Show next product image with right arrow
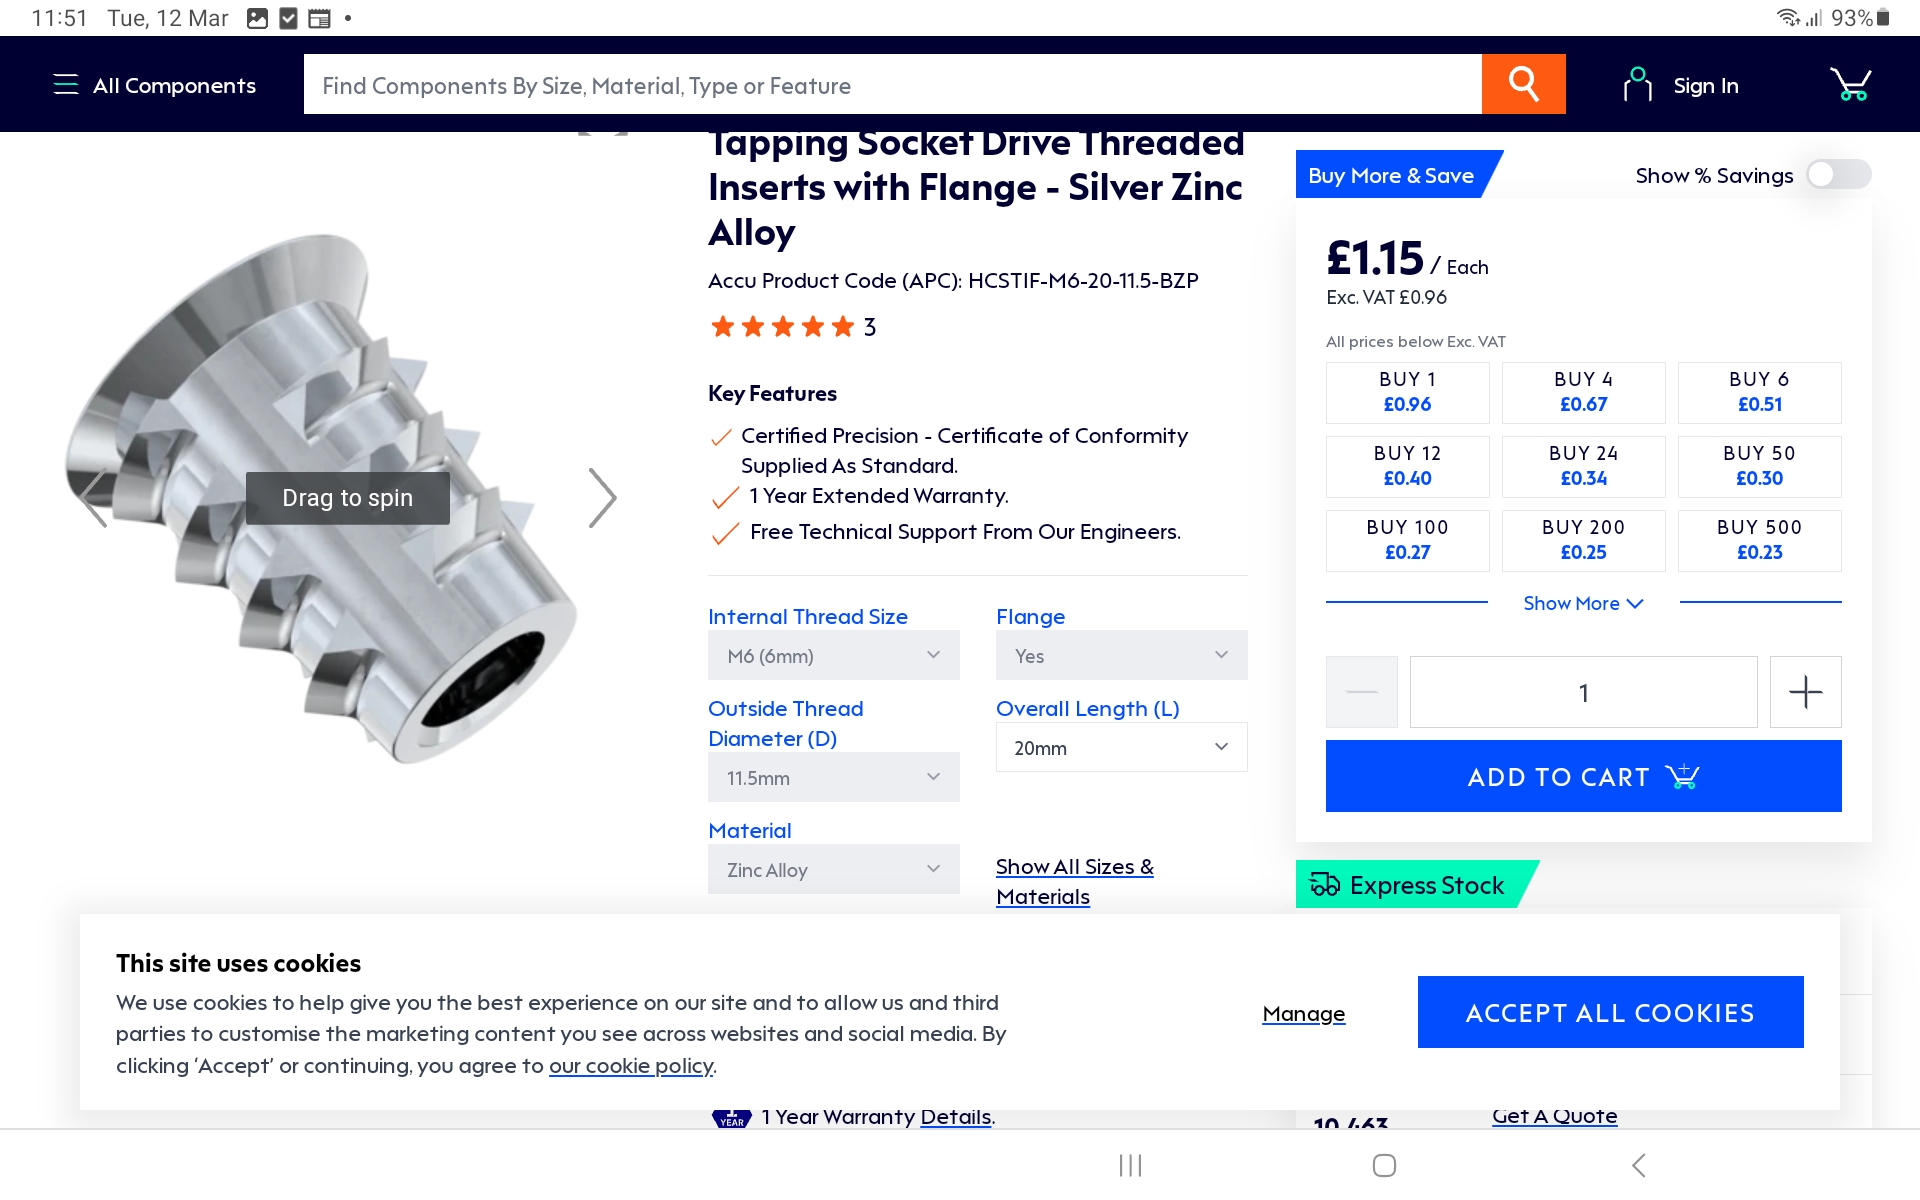 tap(602, 498)
